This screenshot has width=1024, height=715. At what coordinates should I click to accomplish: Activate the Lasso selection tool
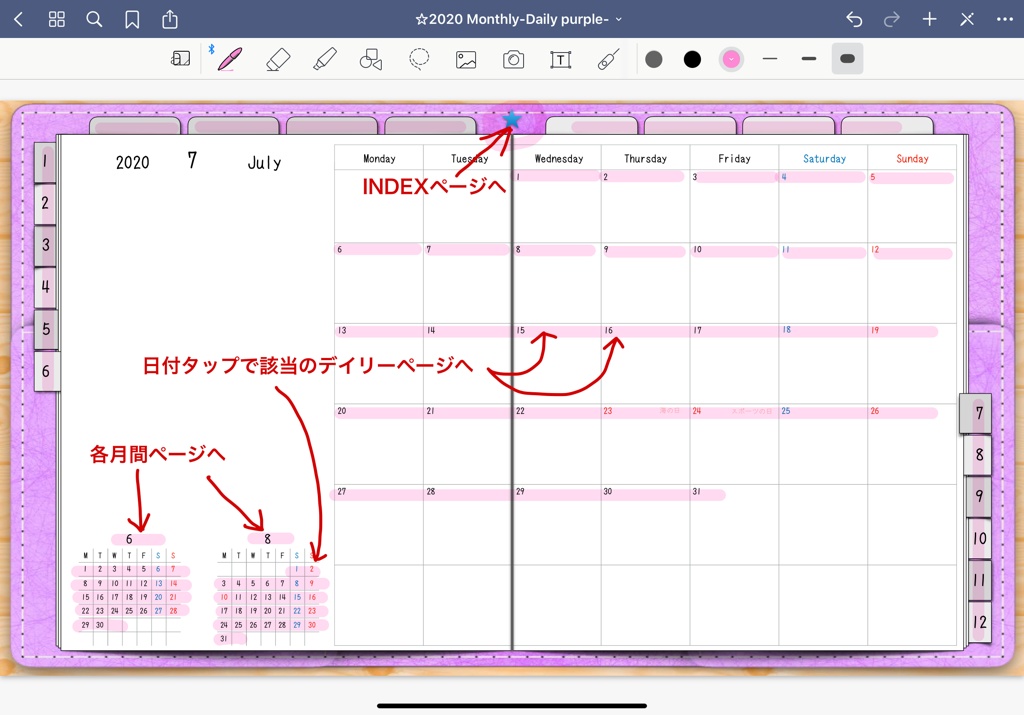pyautogui.click(x=419, y=59)
